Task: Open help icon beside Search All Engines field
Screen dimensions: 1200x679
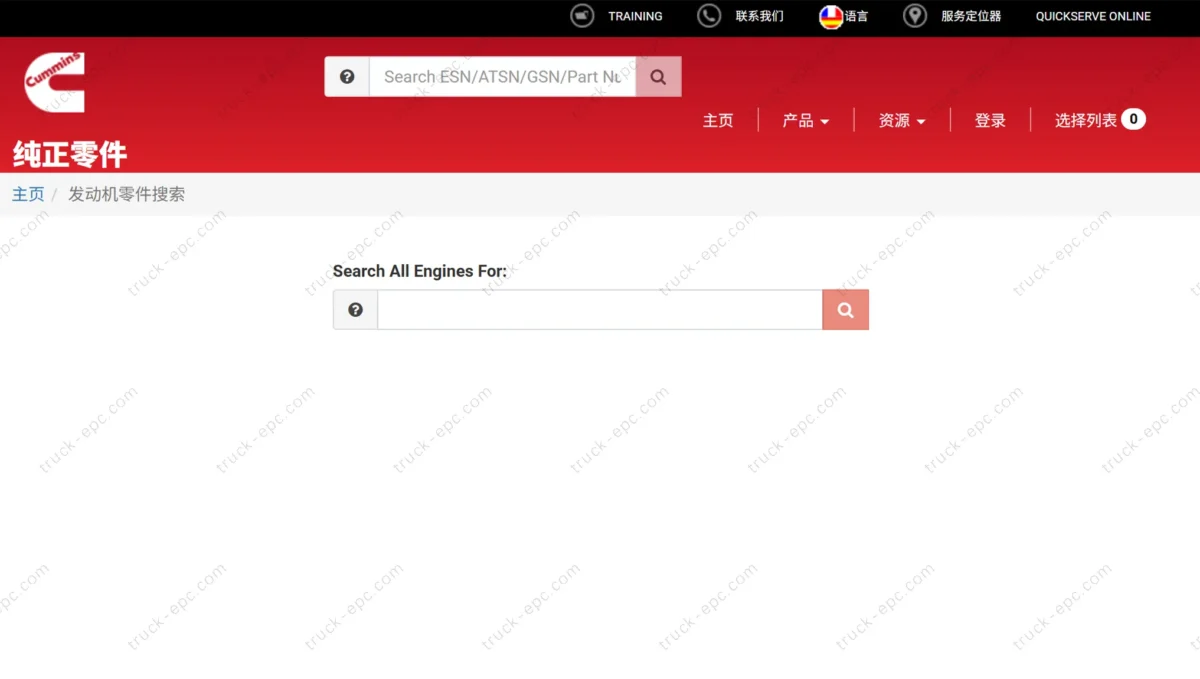Action: [355, 310]
